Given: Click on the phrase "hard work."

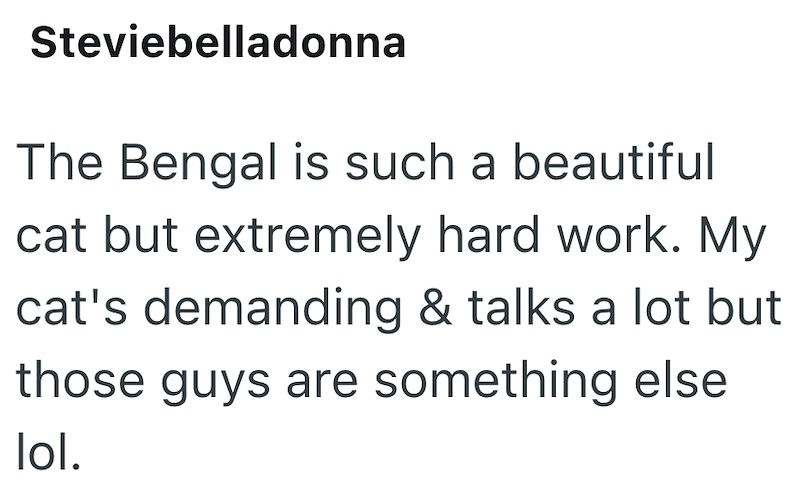Looking at the screenshot, I should pos(560,235).
